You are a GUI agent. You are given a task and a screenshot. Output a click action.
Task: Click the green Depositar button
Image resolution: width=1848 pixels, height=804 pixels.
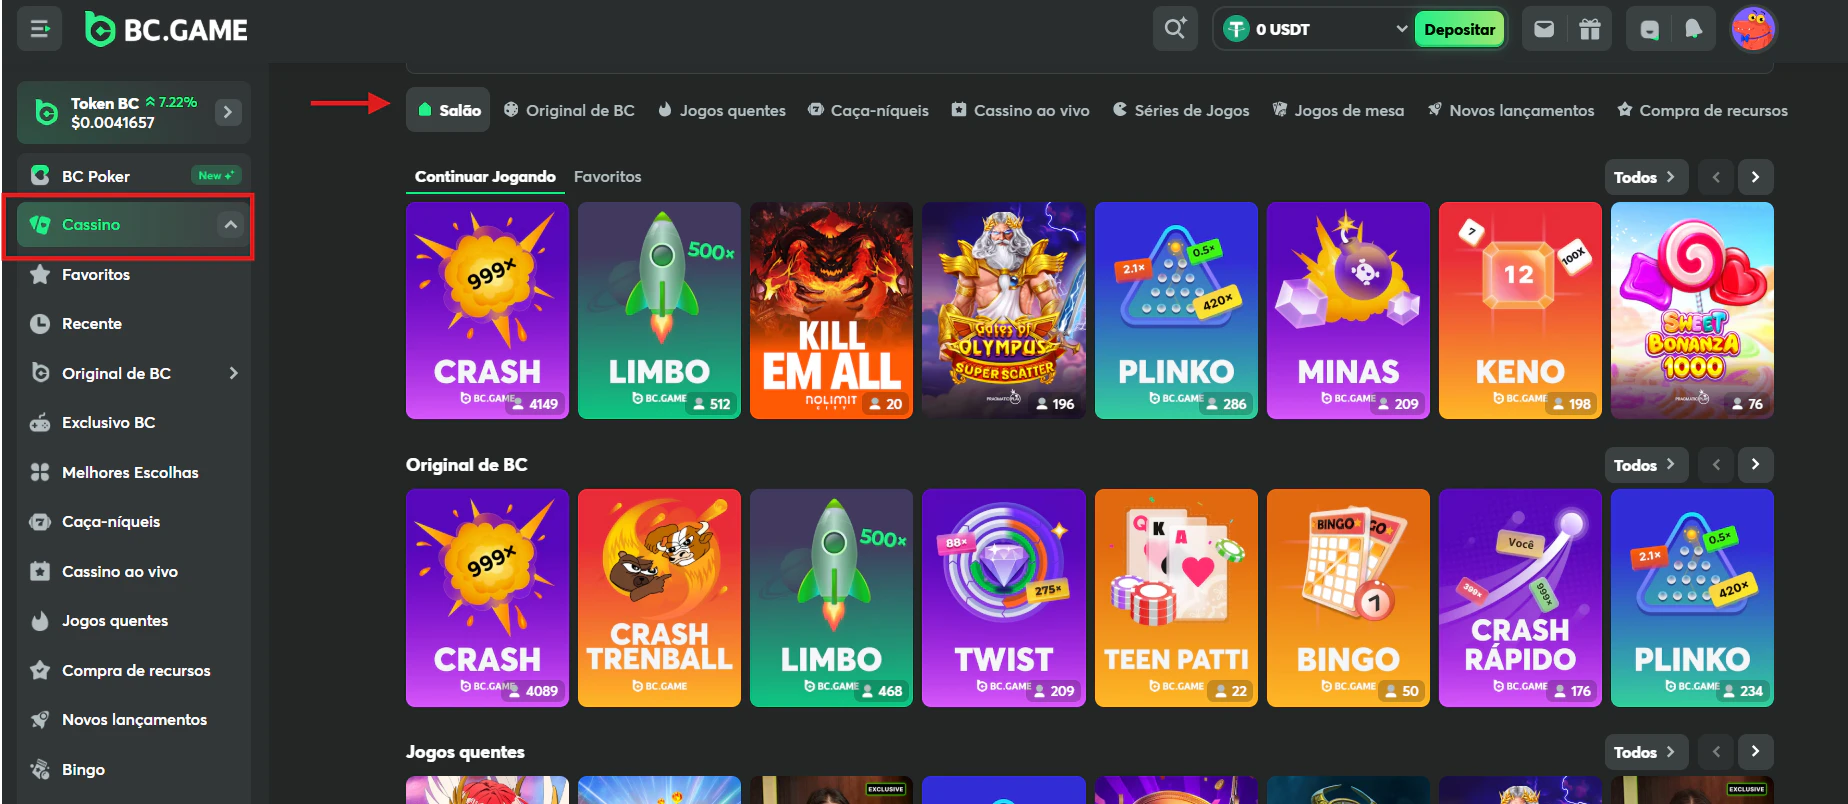tap(1459, 29)
